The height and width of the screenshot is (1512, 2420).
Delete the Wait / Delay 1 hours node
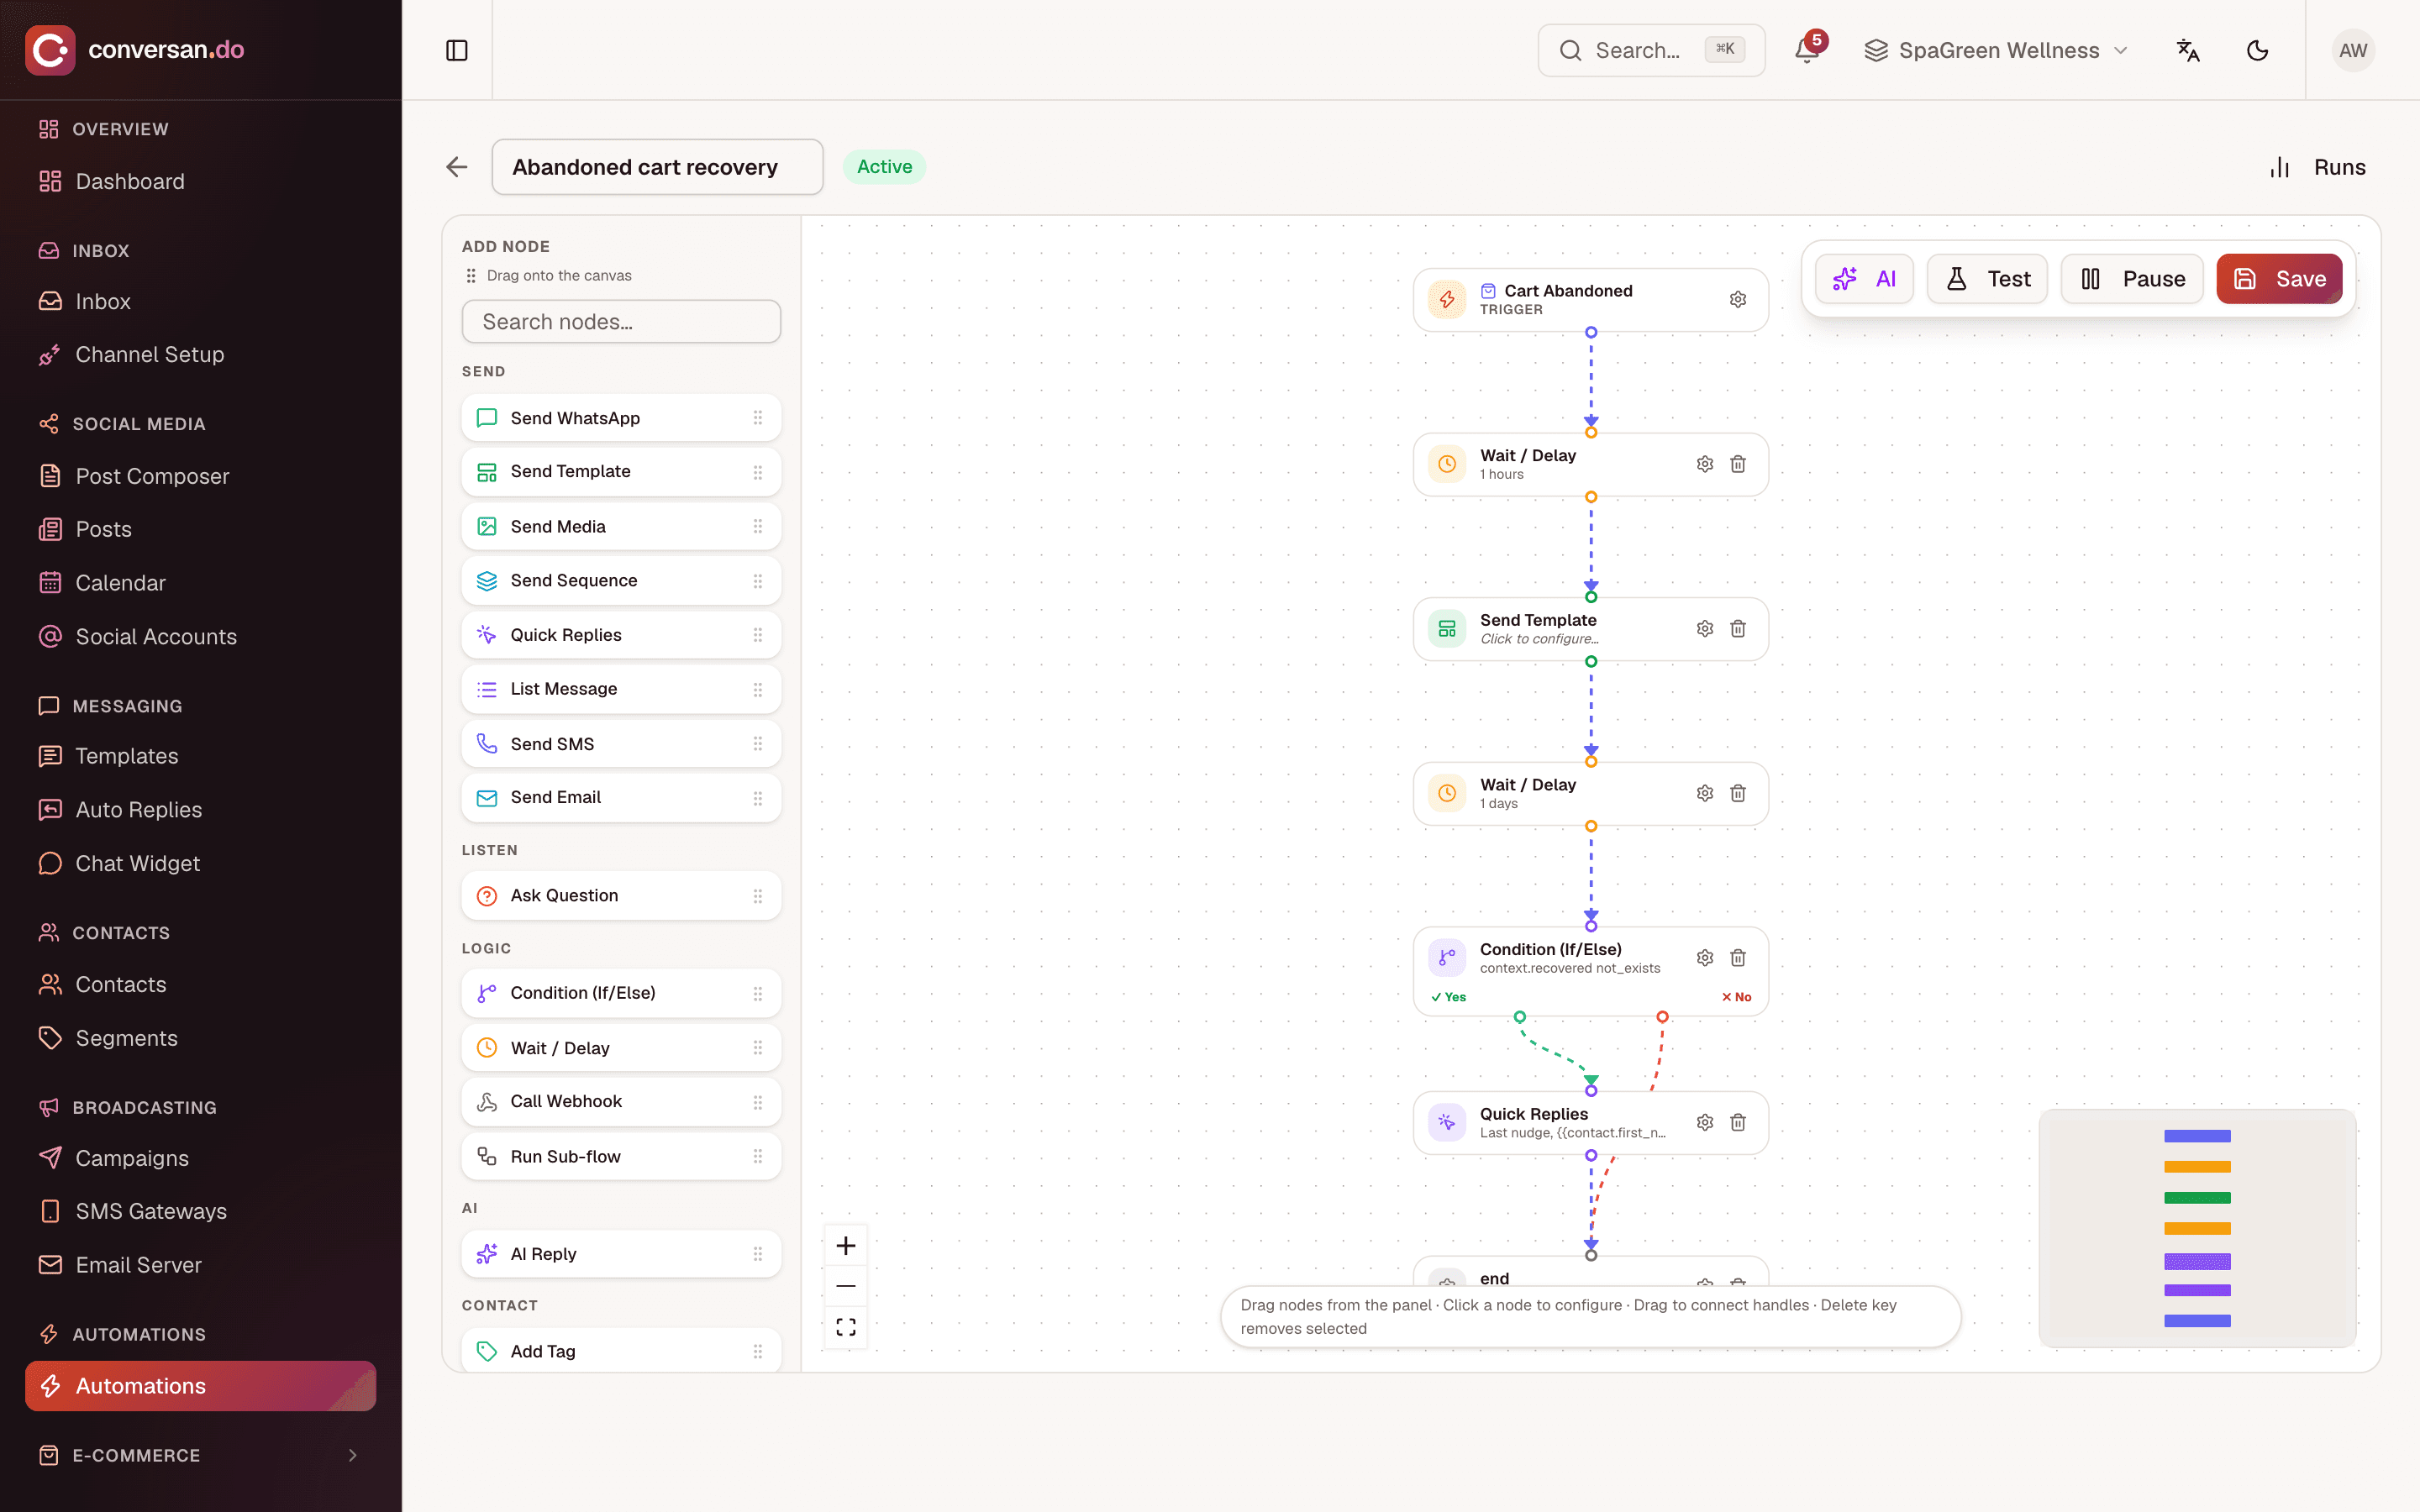1738,464
